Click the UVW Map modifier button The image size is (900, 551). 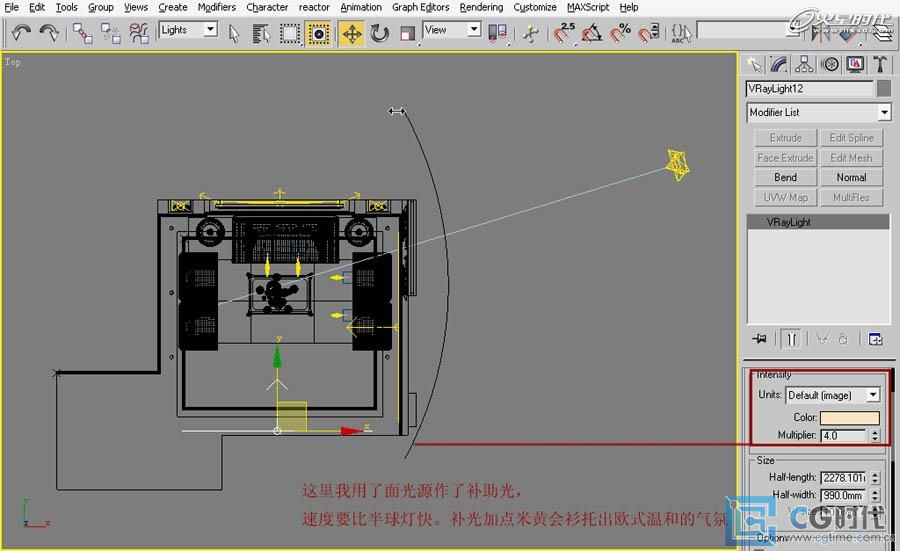click(786, 197)
